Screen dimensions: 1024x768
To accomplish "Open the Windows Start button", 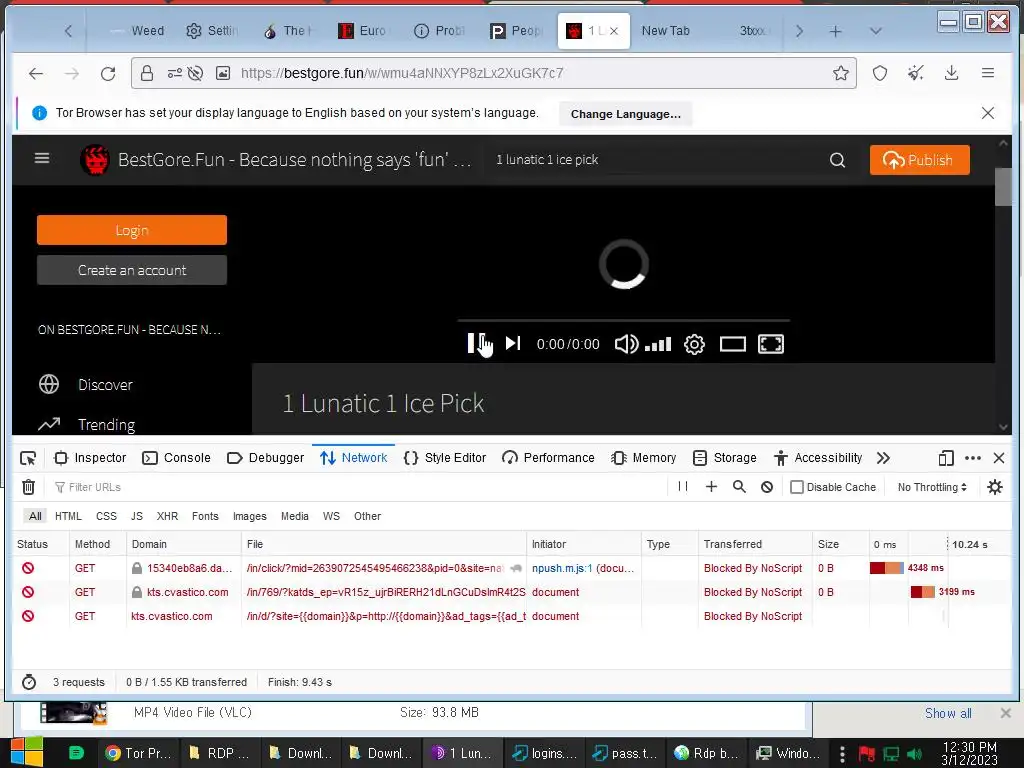I will (26, 752).
